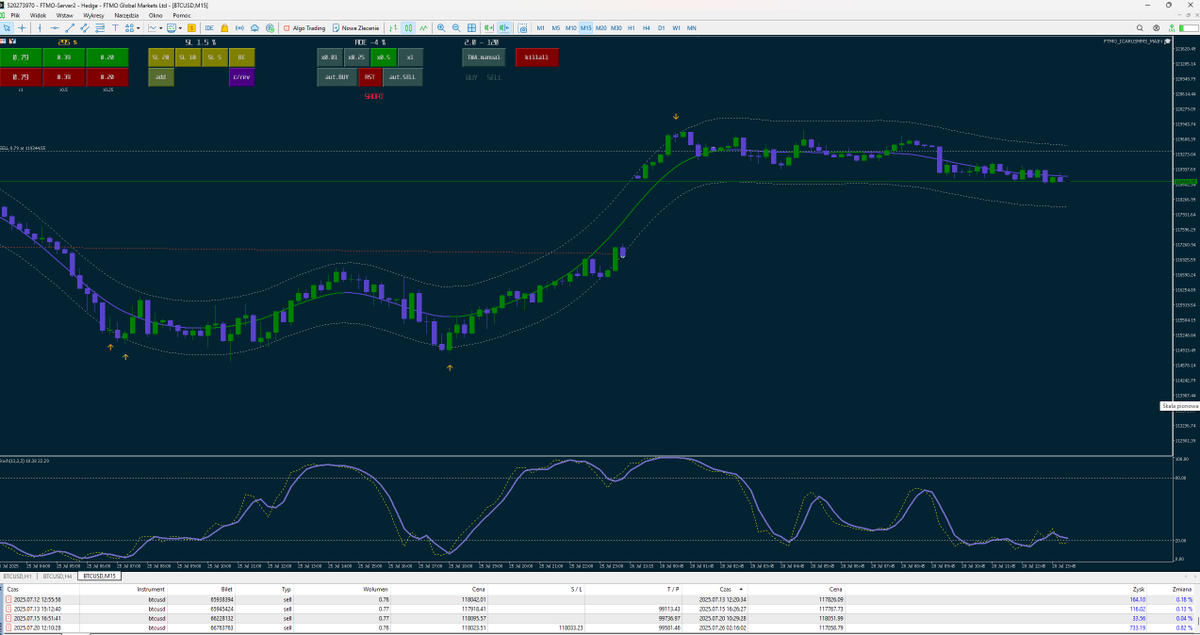
Task: Open Nowe Zlecenie new order dialog
Action: click(x=355, y=28)
